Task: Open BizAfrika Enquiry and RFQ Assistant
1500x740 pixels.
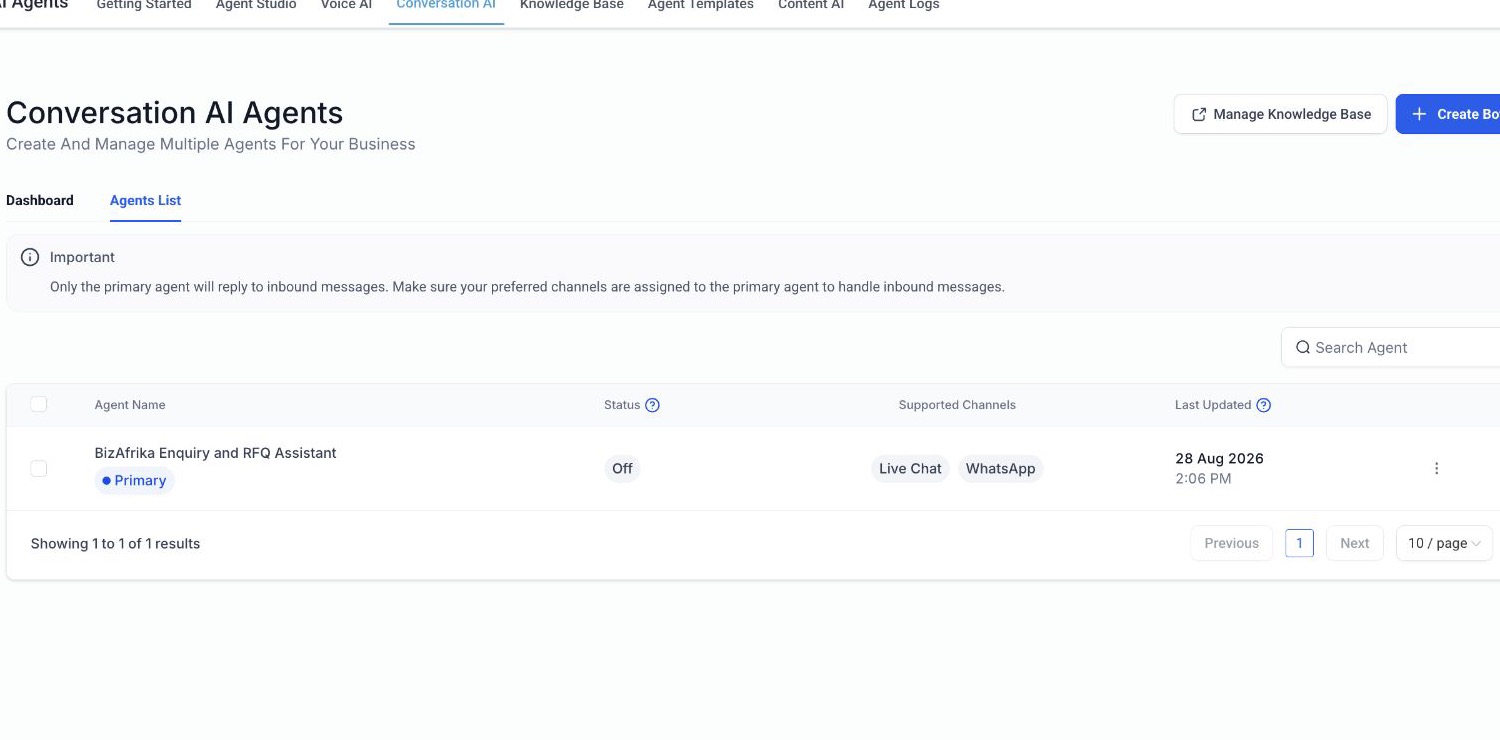Action: [x=215, y=453]
